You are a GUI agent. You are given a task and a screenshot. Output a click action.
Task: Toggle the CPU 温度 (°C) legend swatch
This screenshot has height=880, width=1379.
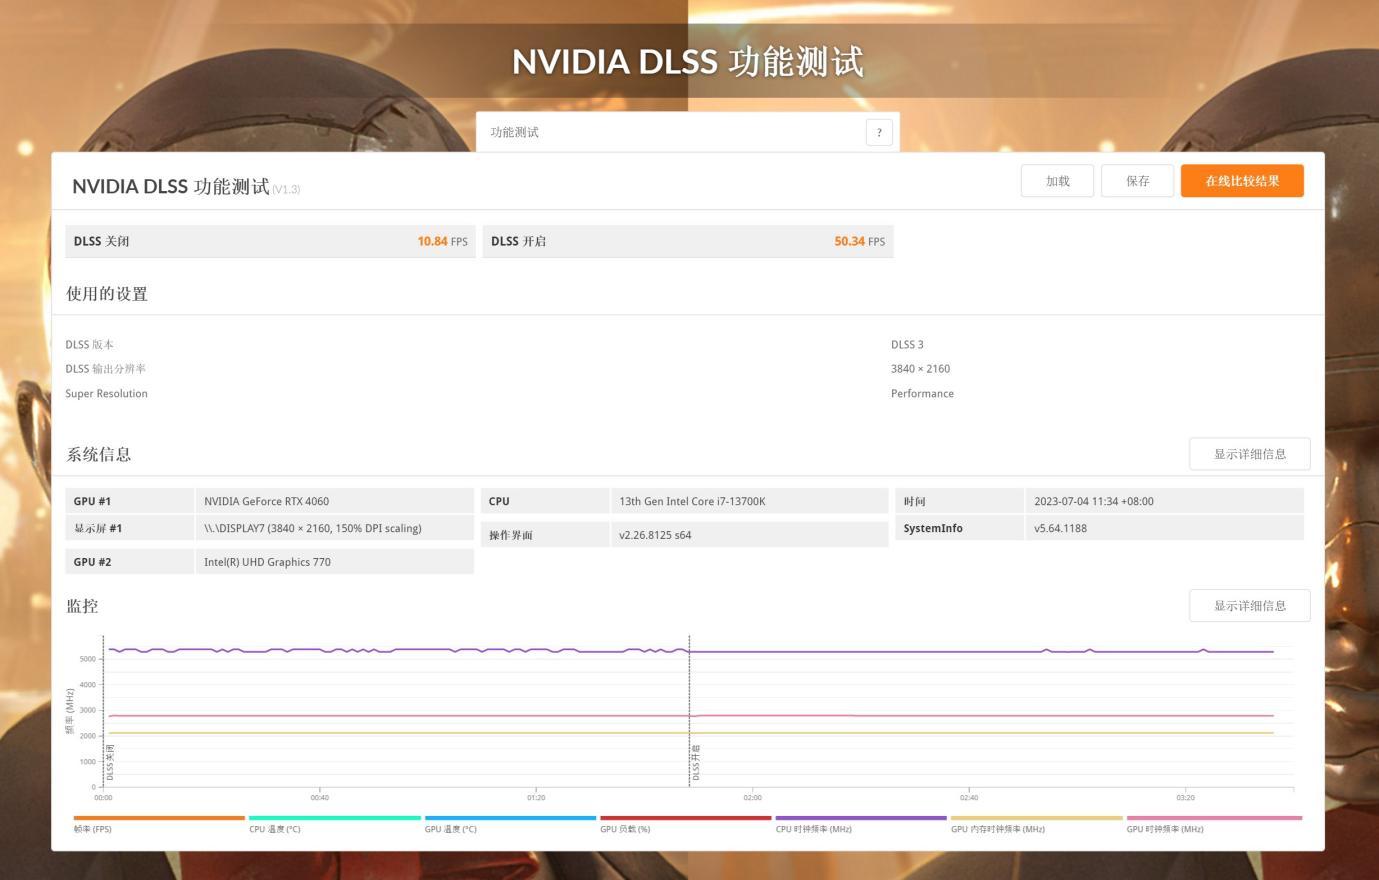click(335, 818)
